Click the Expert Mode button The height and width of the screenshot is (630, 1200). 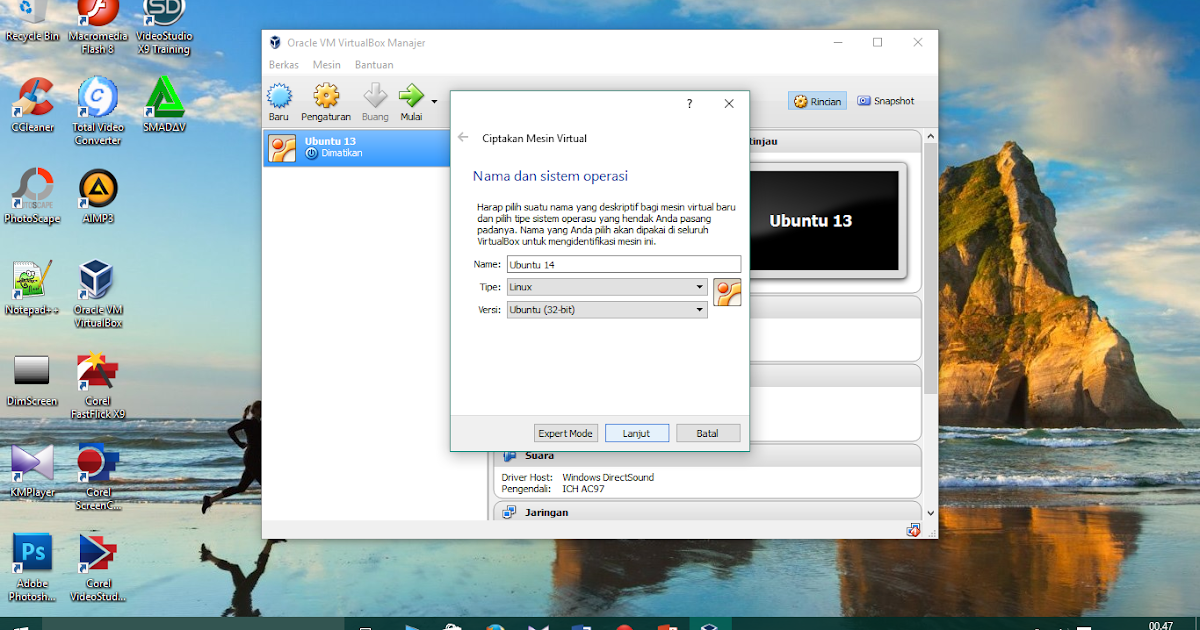coord(566,433)
